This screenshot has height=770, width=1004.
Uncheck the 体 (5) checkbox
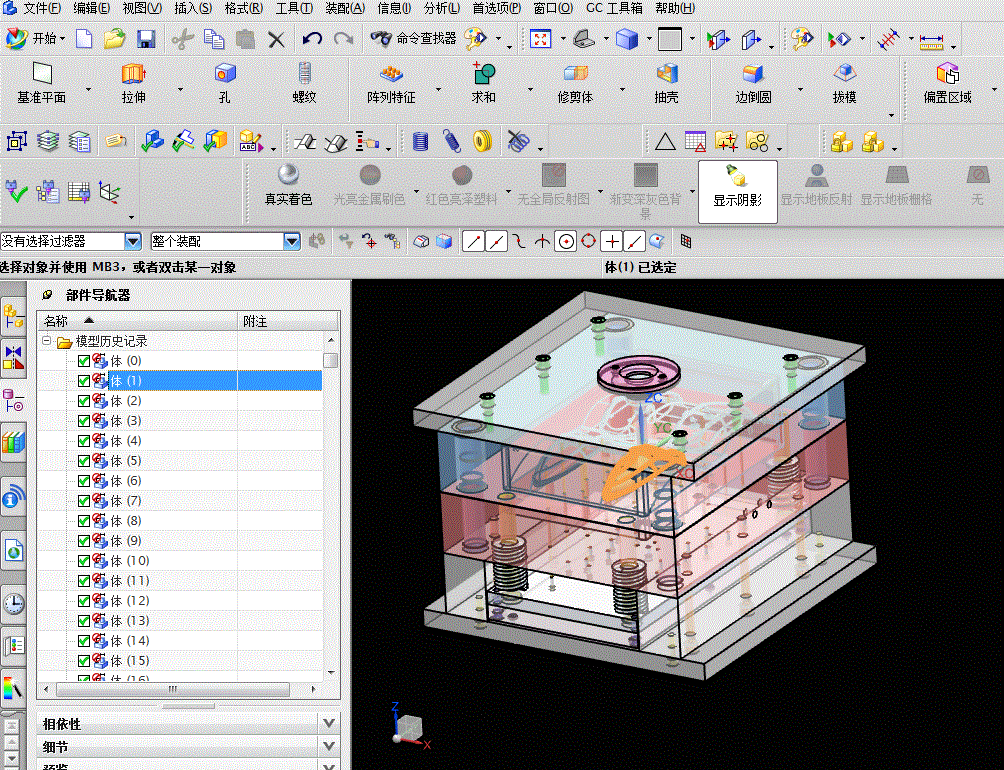tap(83, 461)
